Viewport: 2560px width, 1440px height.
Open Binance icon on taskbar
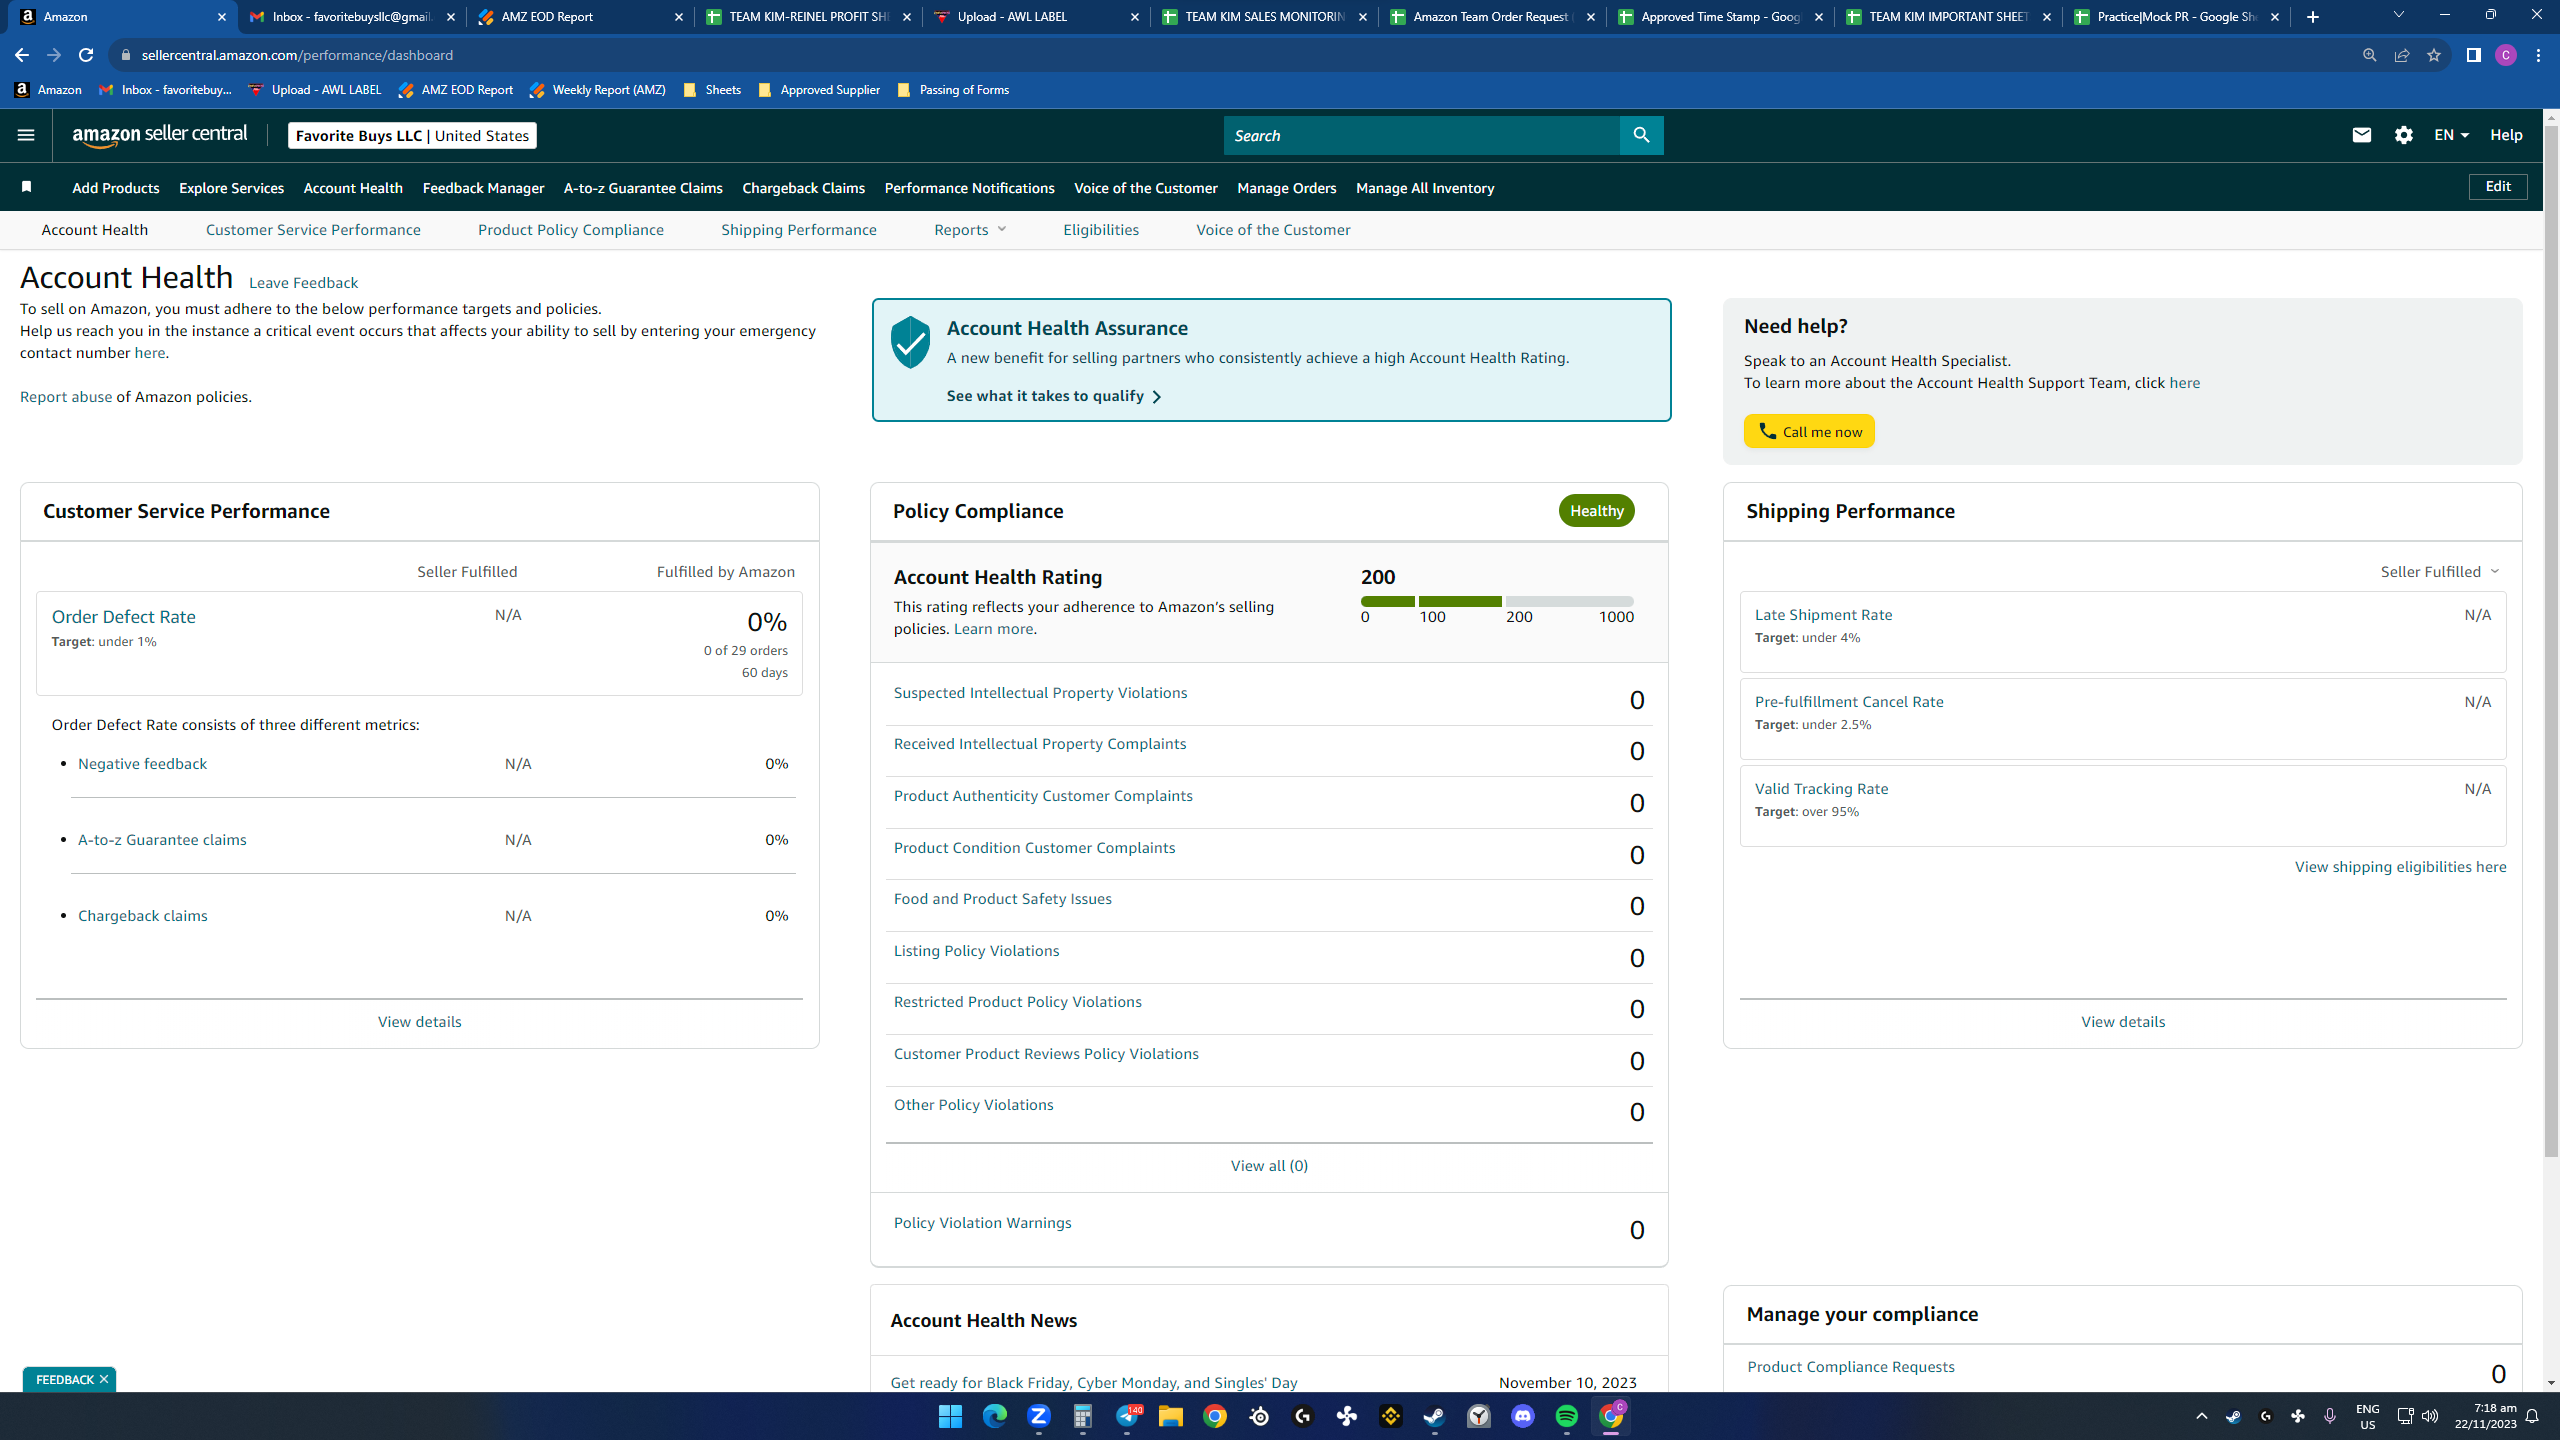click(x=1390, y=1416)
